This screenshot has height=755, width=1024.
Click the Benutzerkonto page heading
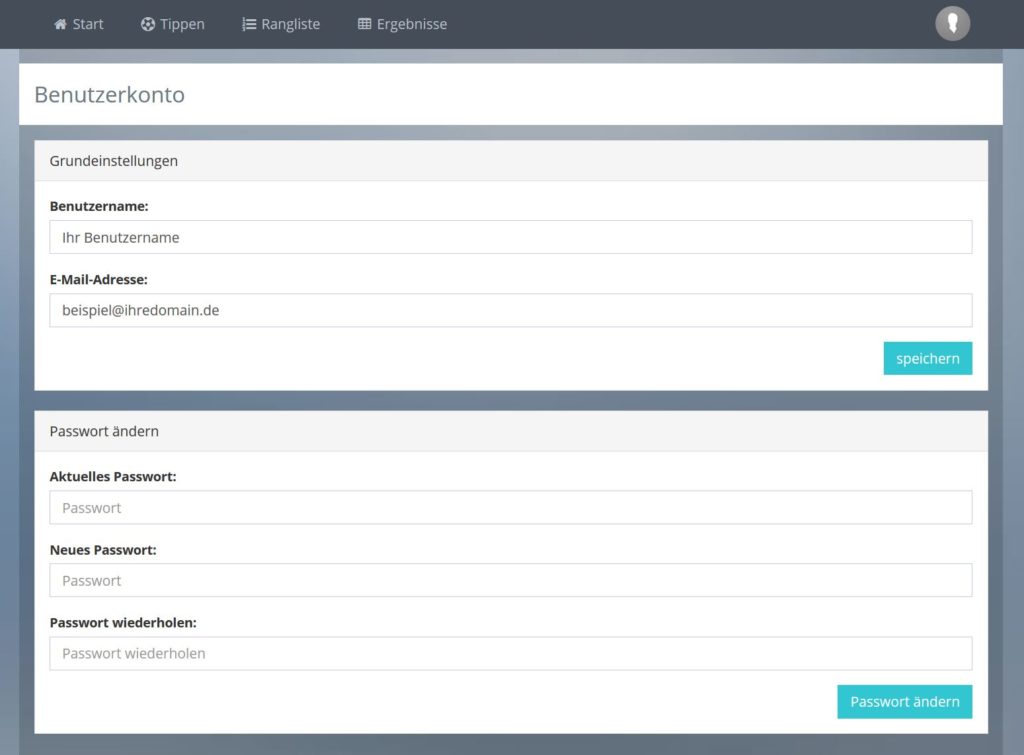(109, 95)
